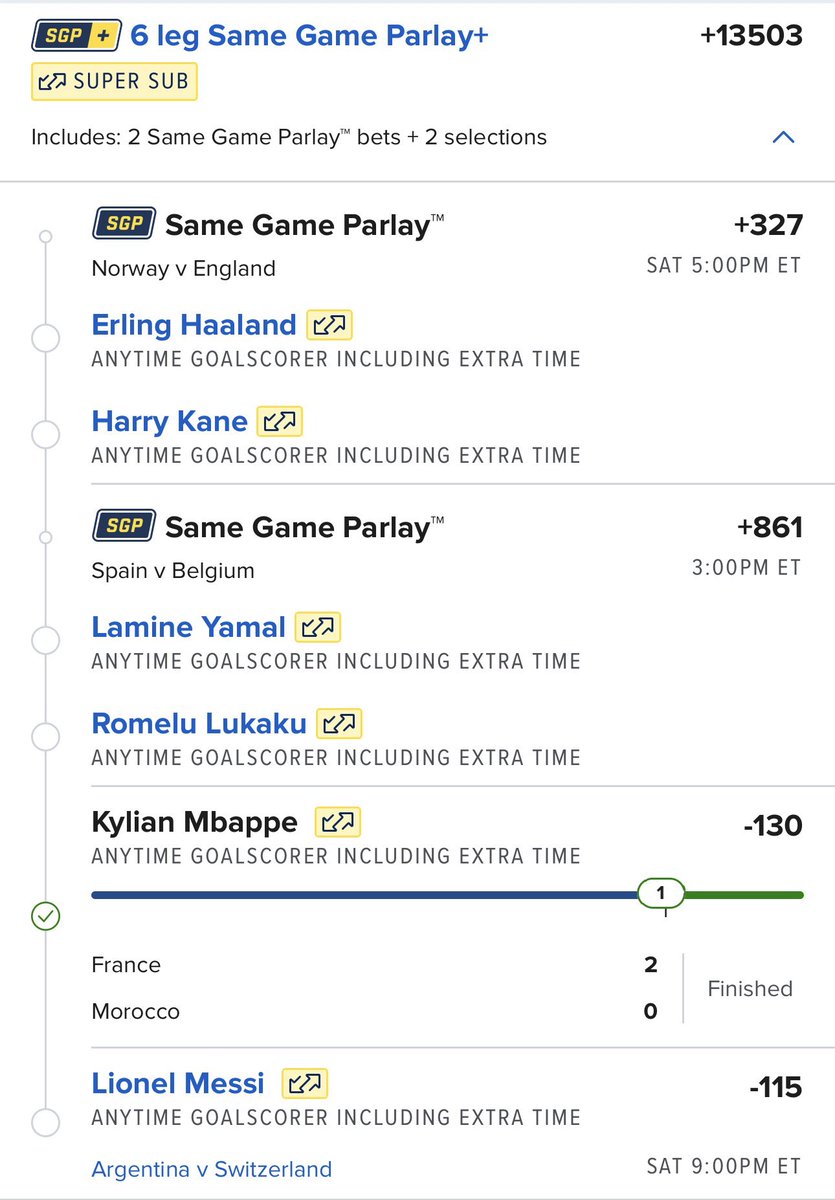
Task: Collapse the parlay details chevron
Action: pos(784,137)
